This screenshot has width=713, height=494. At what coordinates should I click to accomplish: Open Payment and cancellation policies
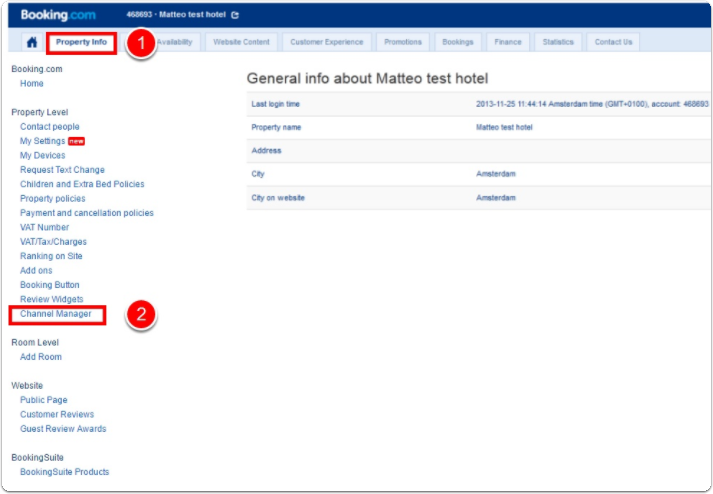[87, 213]
